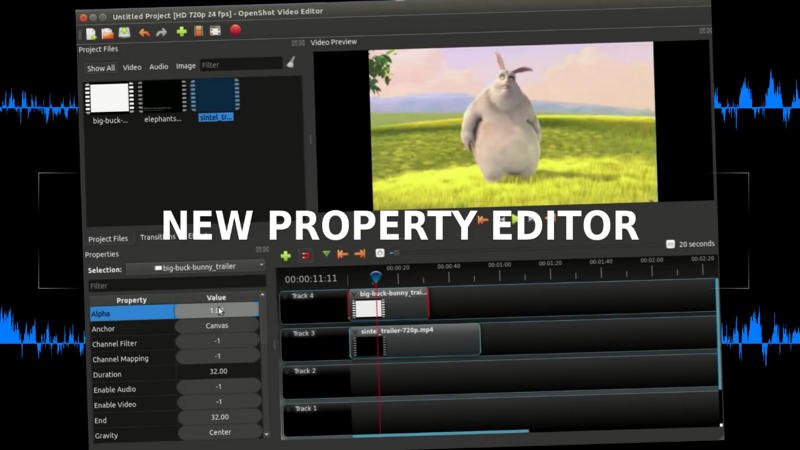Click the zoom slider icon in timeline toolbar

(x=394, y=253)
